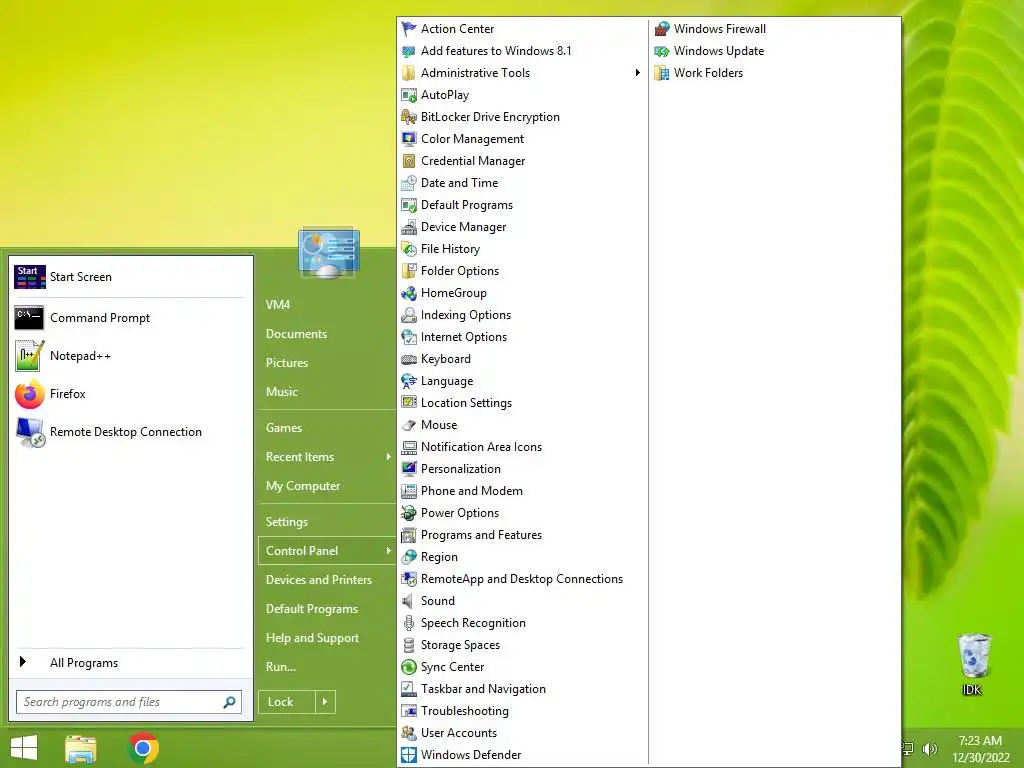
Task: Open BitLocker Drive Encryption key icon
Action: pos(409,117)
